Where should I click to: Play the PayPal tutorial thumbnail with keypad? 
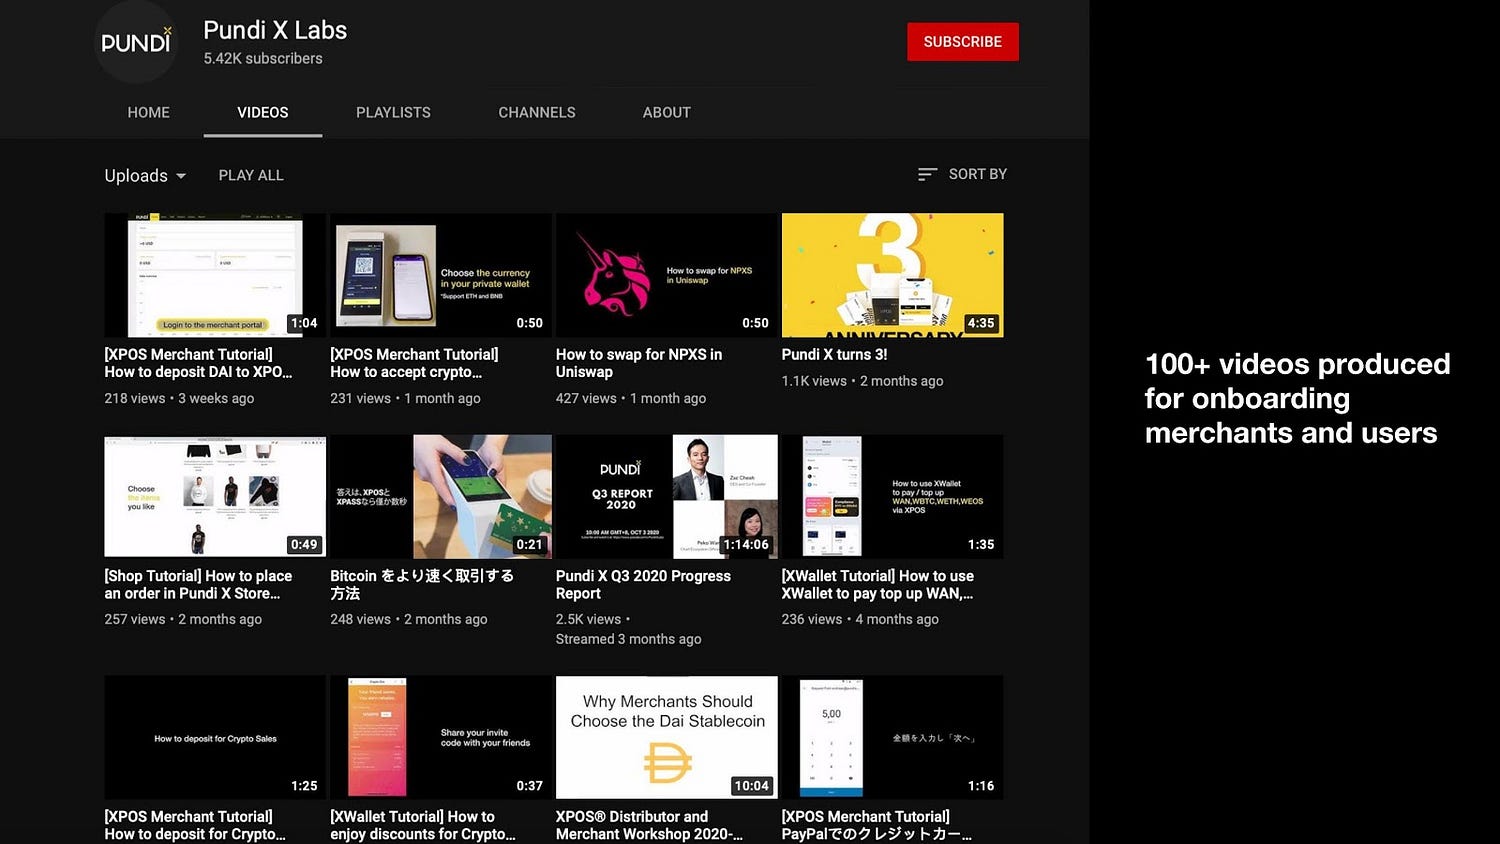pyautogui.click(x=892, y=738)
